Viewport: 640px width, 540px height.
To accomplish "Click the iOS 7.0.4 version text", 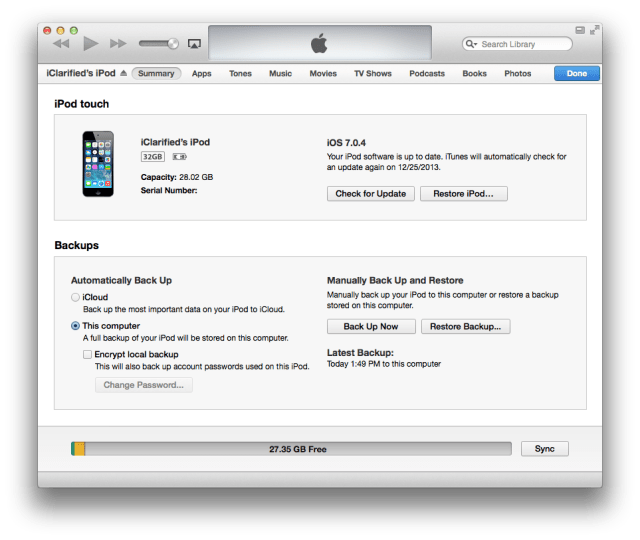I will click(x=346, y=143).
